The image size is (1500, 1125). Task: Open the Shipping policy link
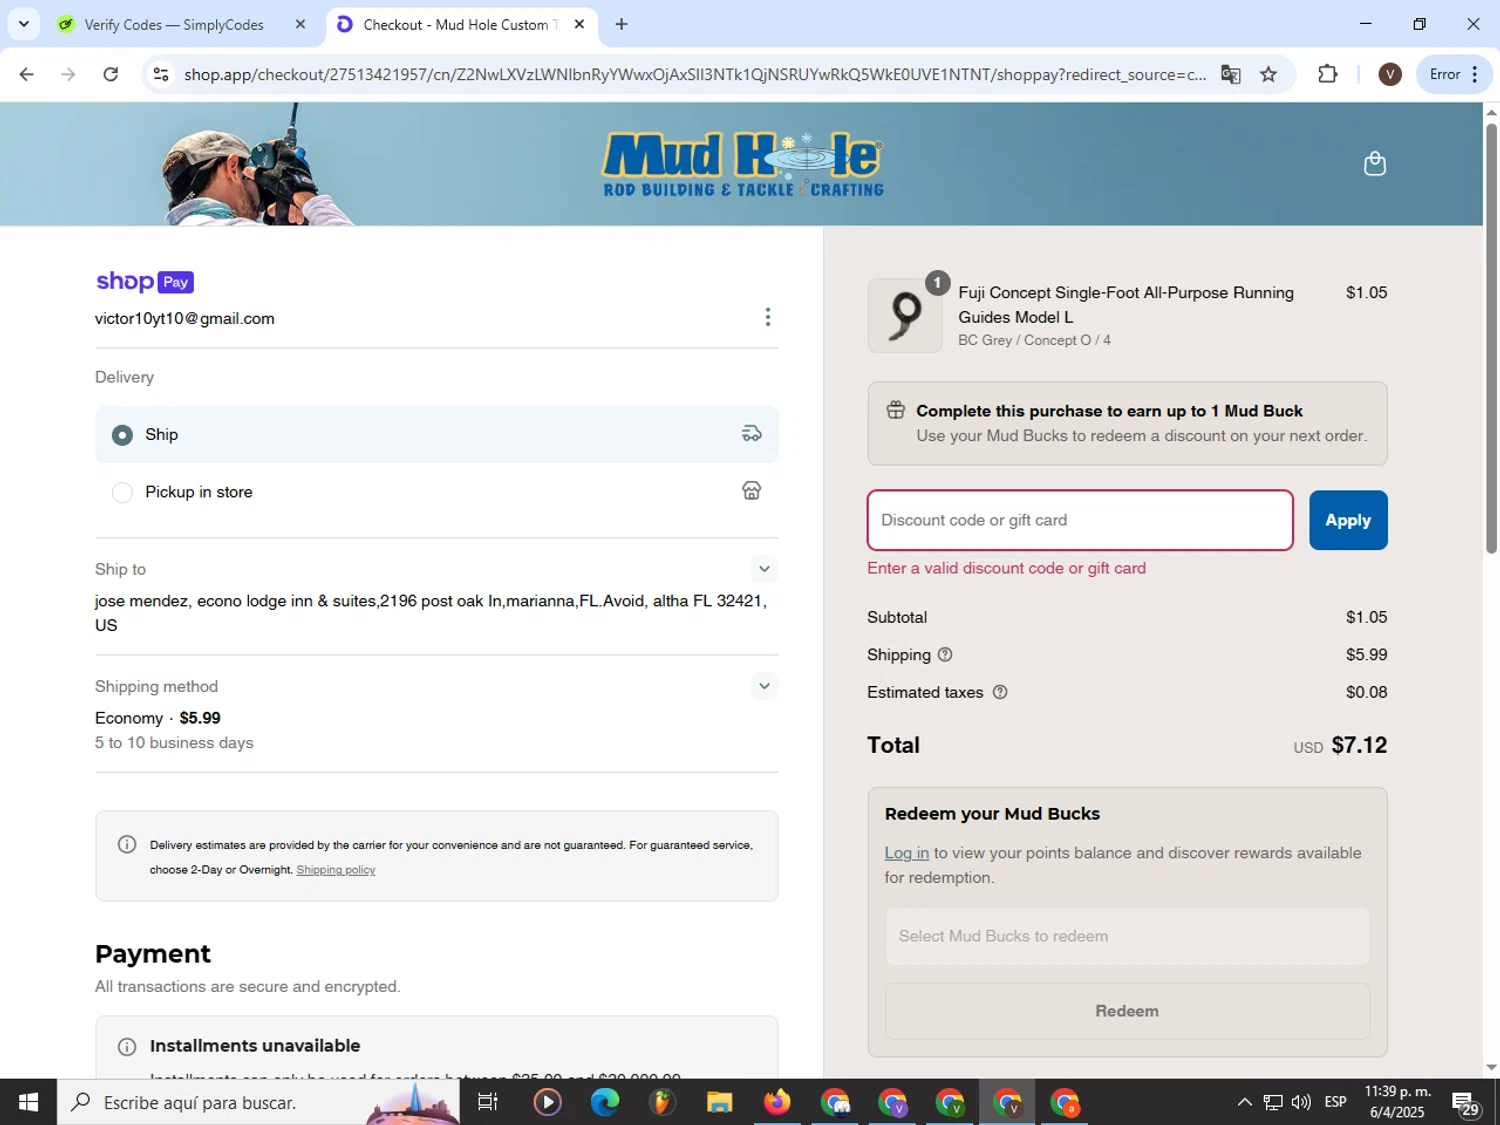tap(335, 870)
